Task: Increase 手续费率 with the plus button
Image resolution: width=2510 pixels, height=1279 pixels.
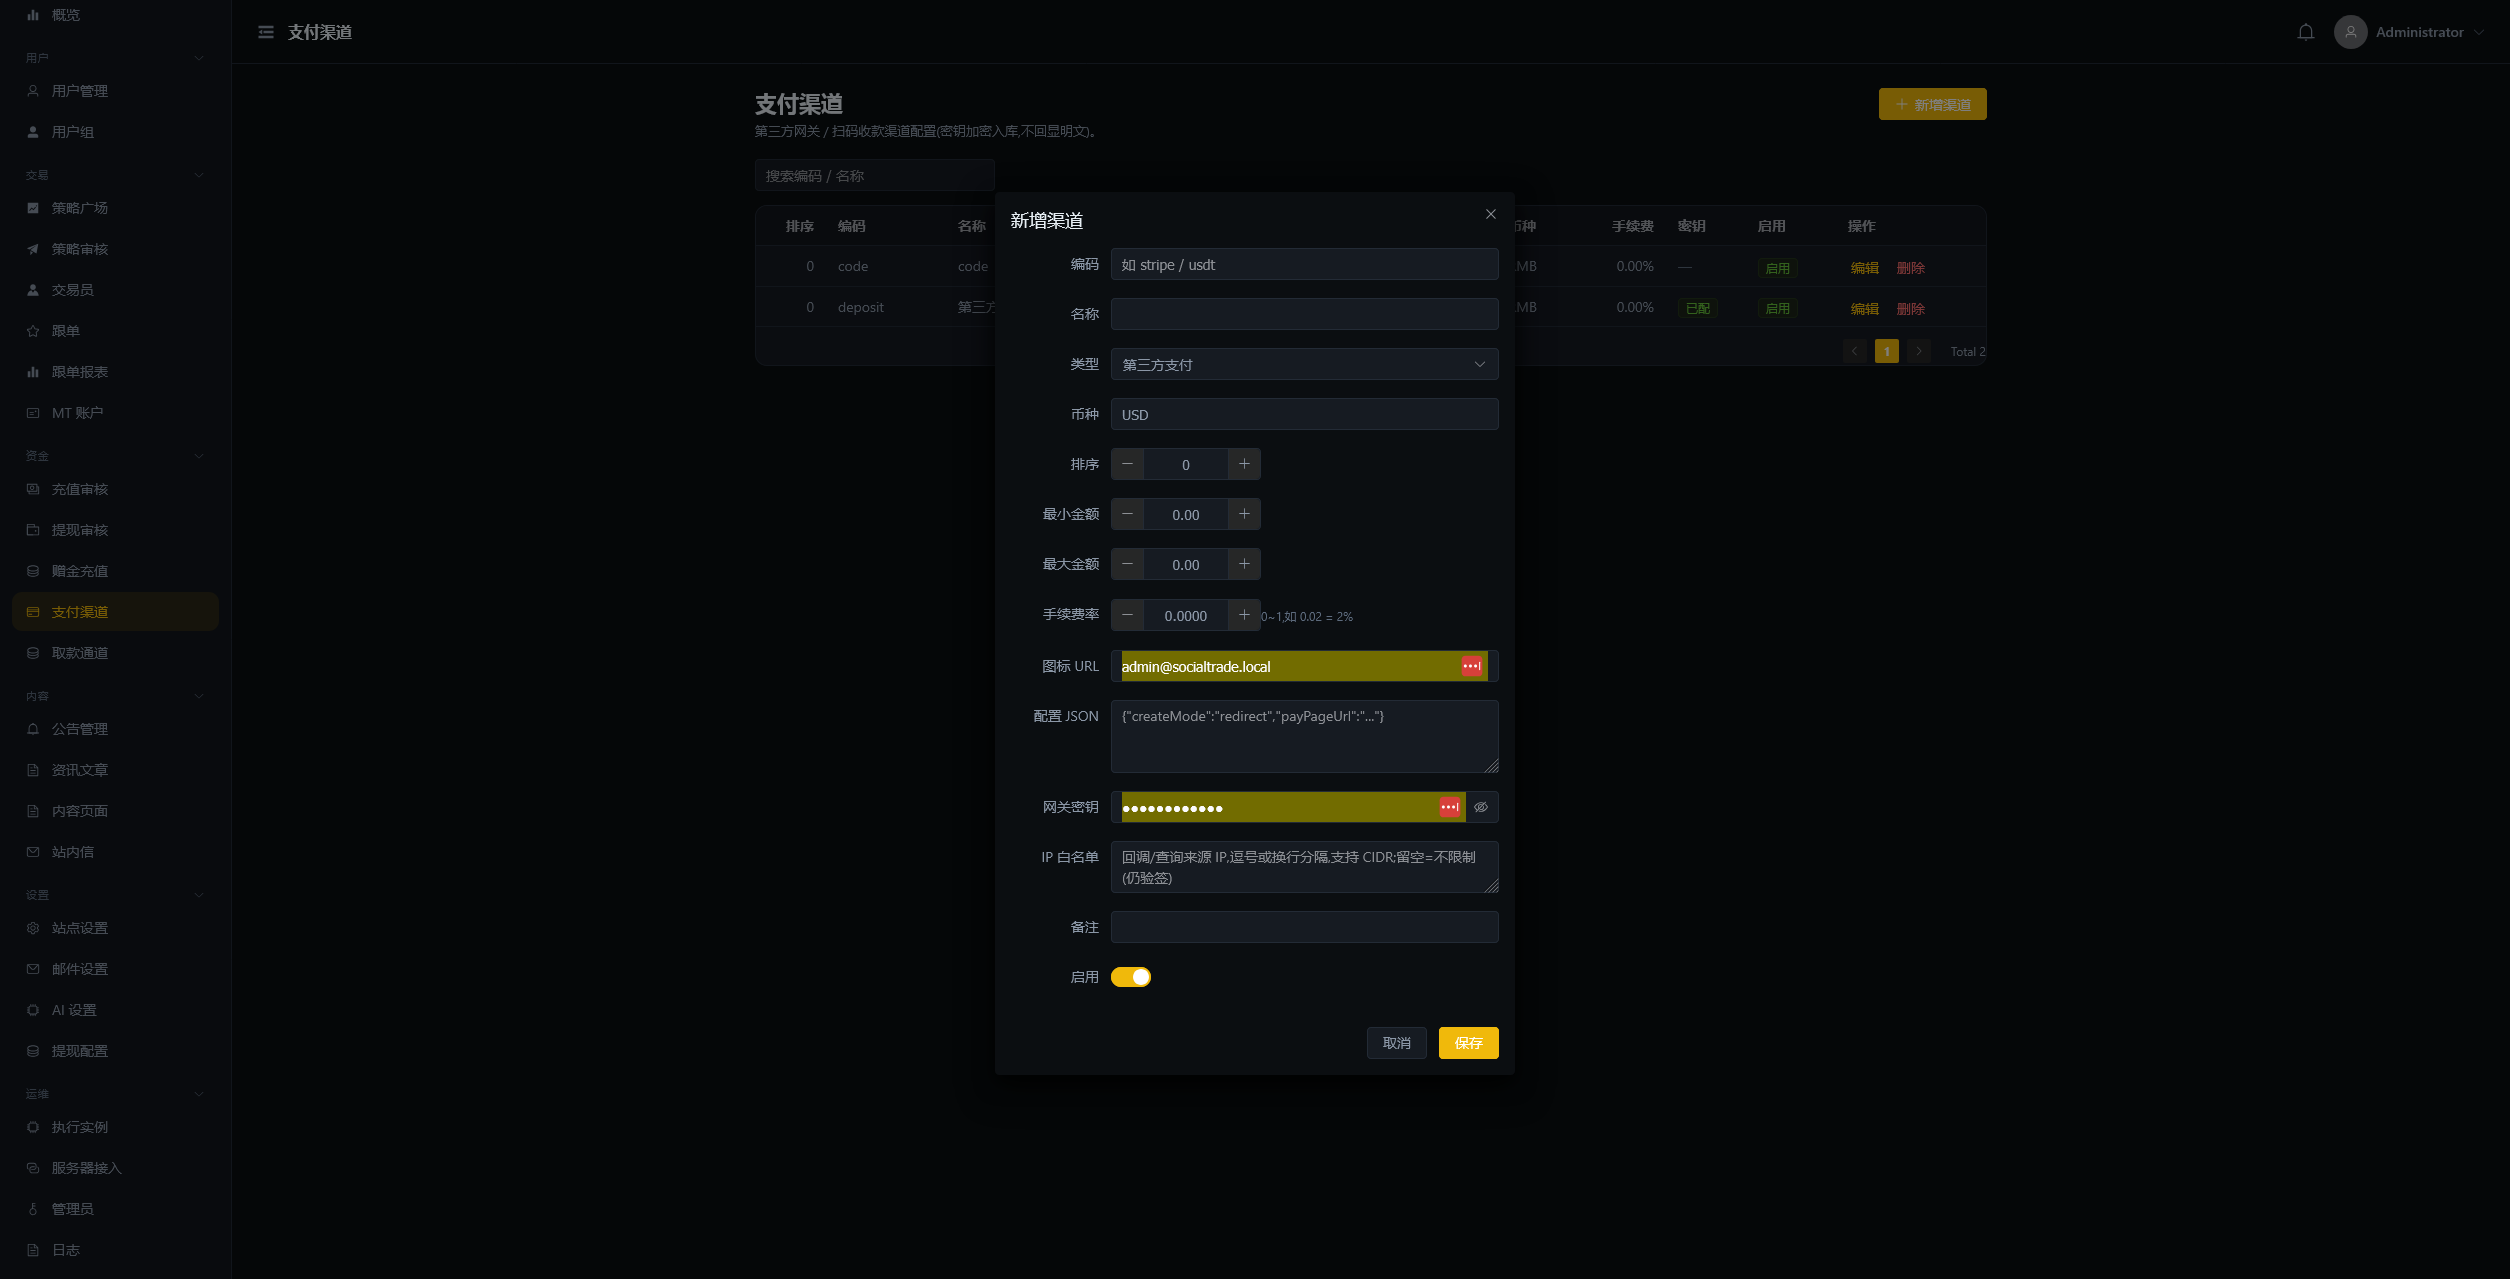Action: (1244, 615)
